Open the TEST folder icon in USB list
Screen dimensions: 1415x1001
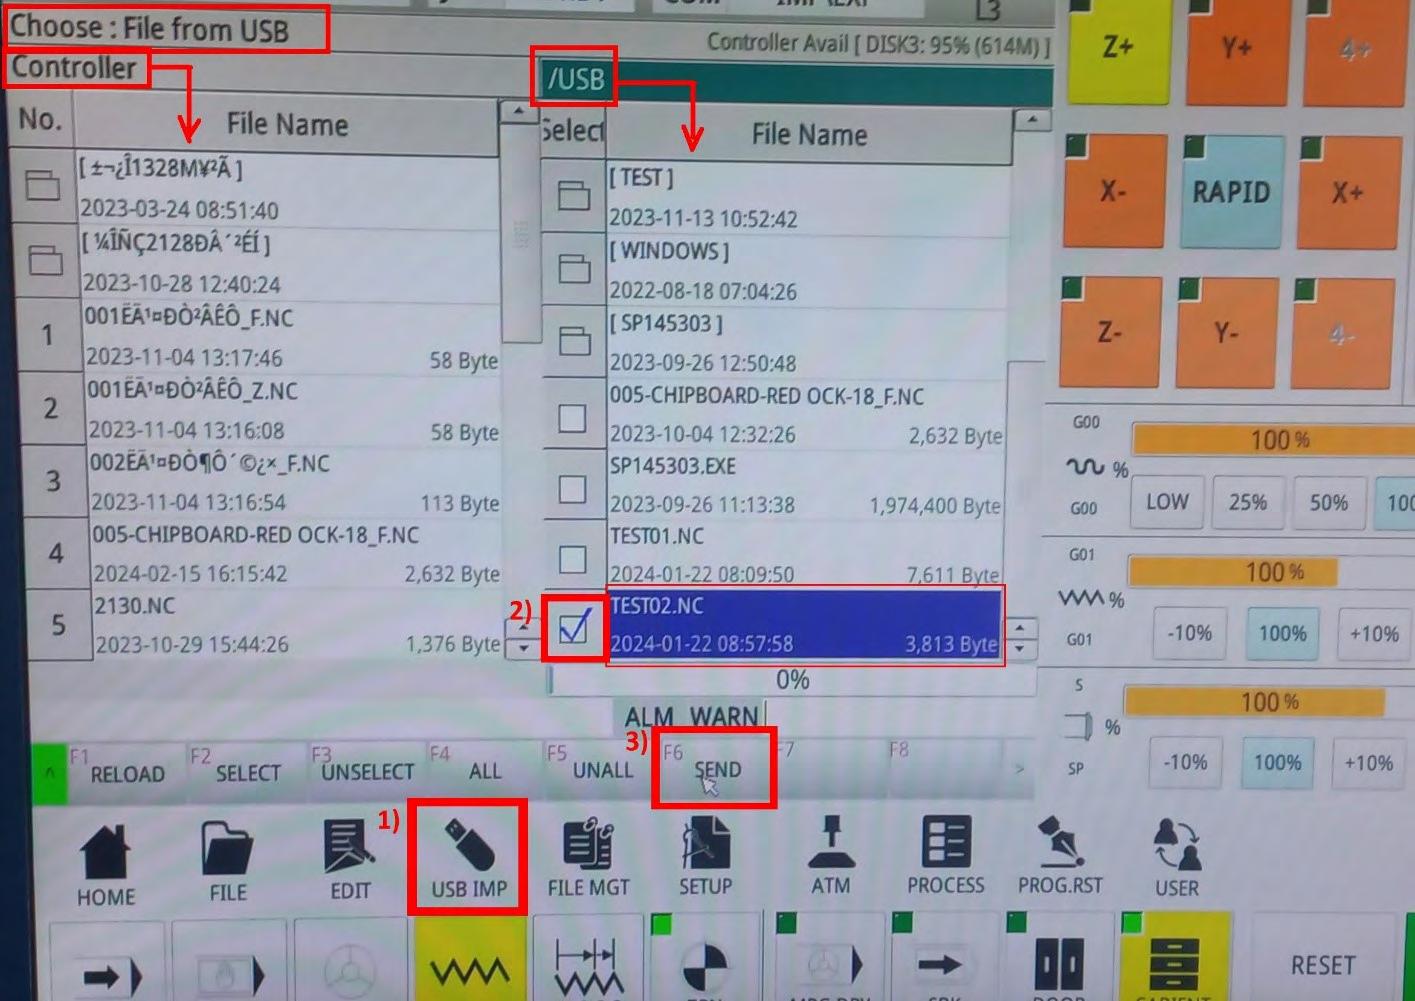(x=574, y=195)
